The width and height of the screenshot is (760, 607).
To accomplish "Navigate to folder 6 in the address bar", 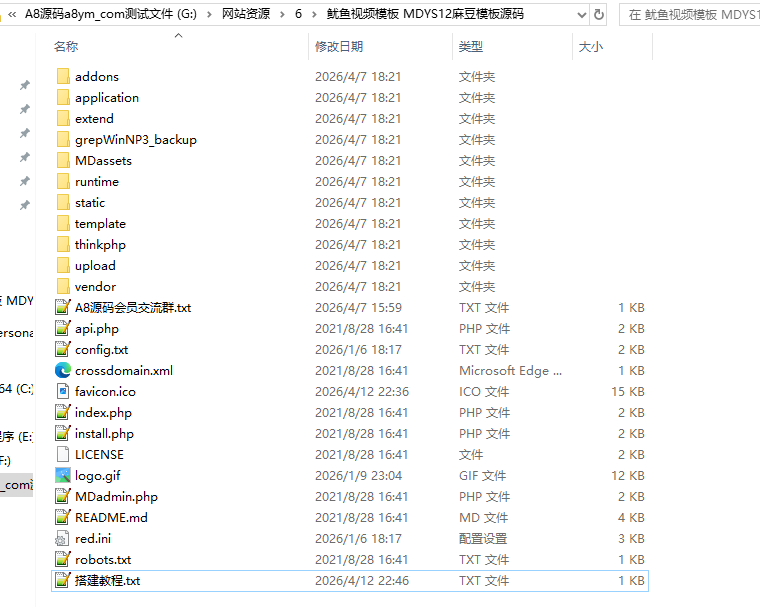I will point(299,14).
